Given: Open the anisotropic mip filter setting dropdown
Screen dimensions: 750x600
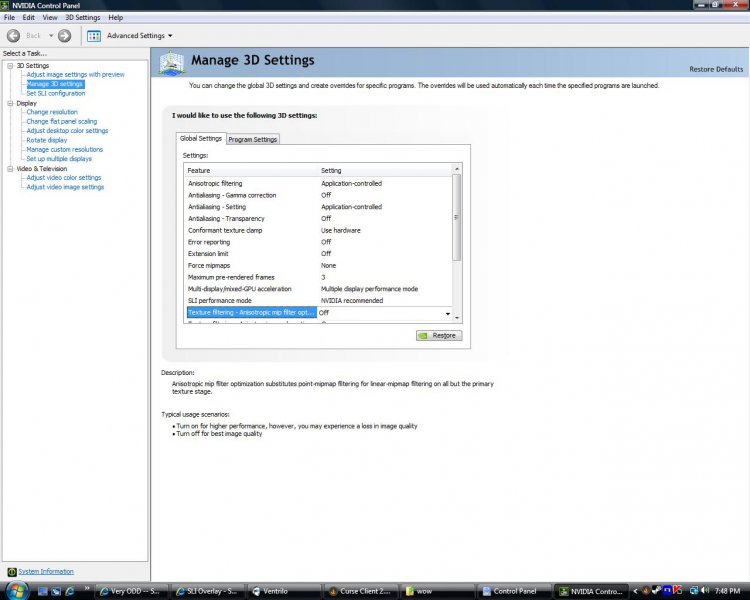Looking at the screenshot, I should 448,313.
